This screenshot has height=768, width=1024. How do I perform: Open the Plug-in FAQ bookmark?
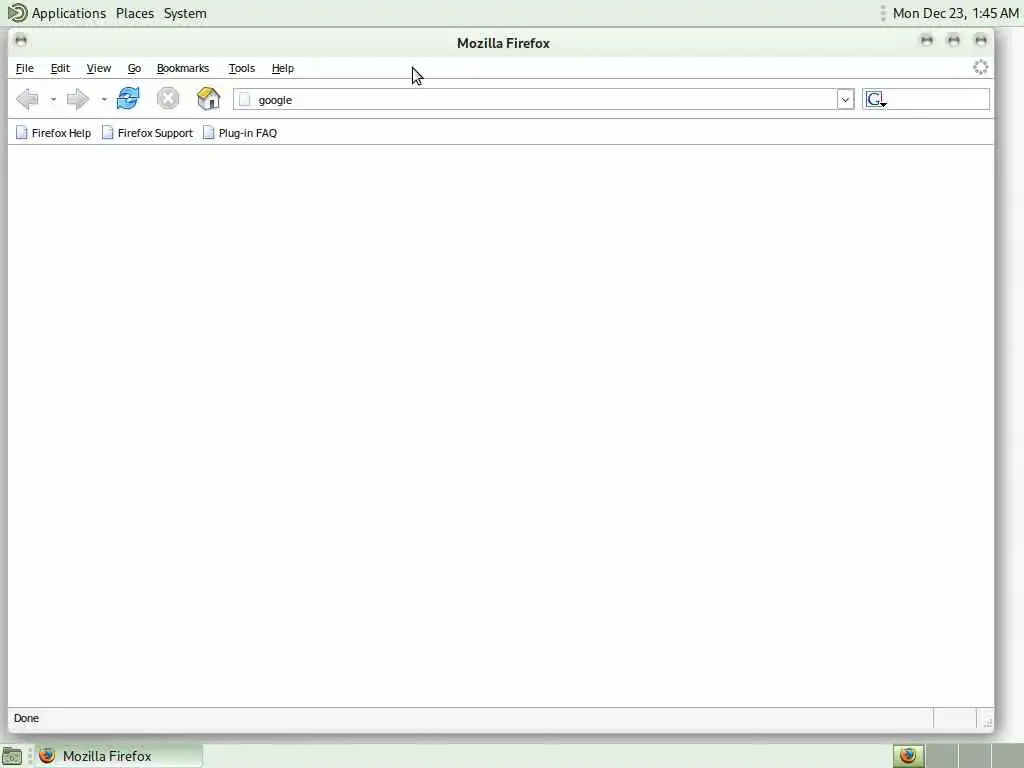tap(240, 133)
